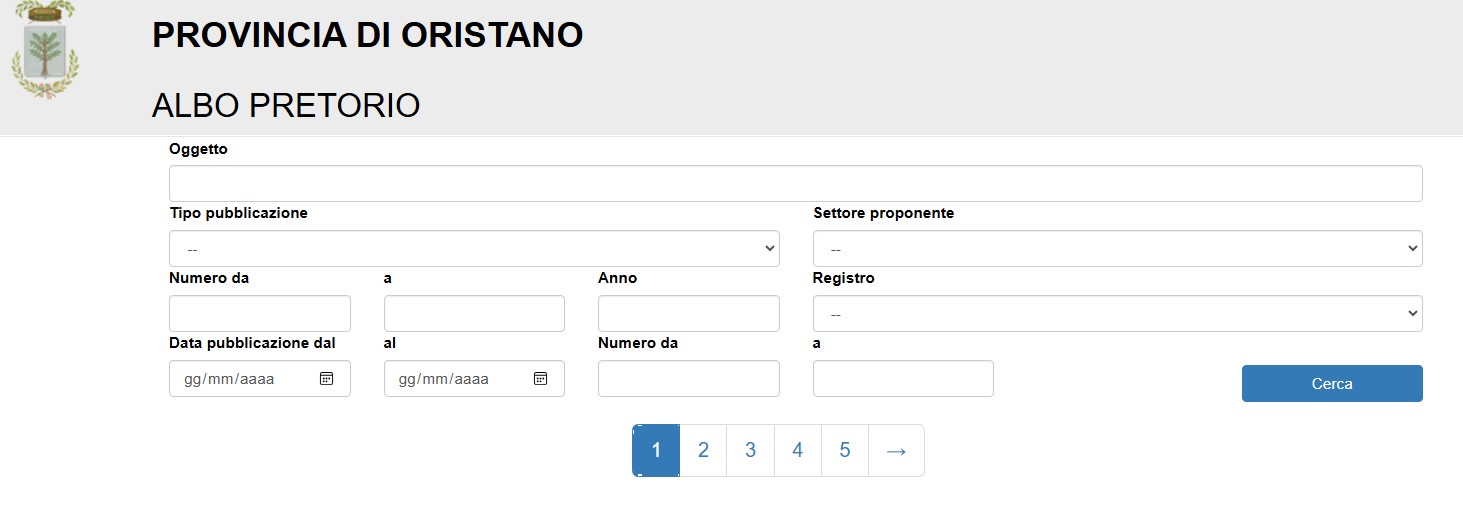Select page 1 in pagination
This screenshot has width=1463, height=506.
(x=656, y=451)
